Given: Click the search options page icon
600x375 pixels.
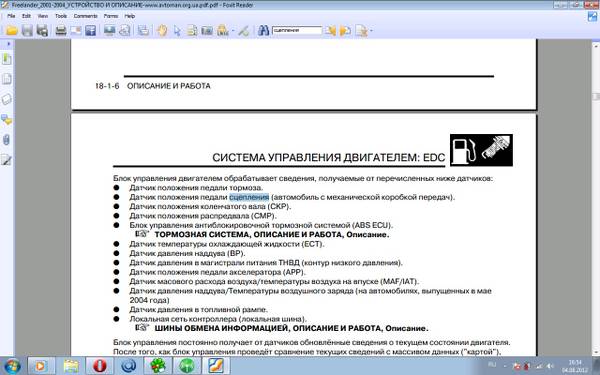Looking at the screenshot, I should [x=361, y=31].
